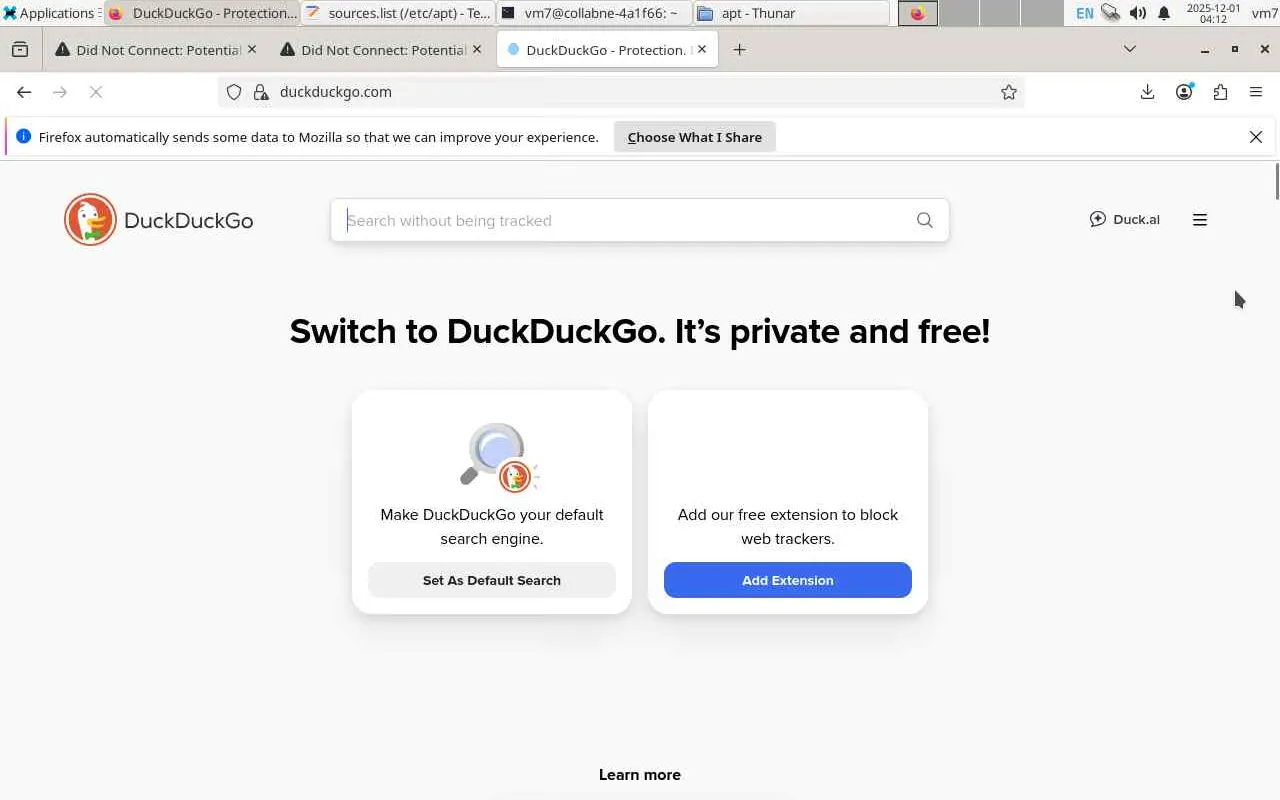Open the Firefox Downloads panel
Image resolution: width=1280 pixels, height=800 pixels.
[1147, 92]
